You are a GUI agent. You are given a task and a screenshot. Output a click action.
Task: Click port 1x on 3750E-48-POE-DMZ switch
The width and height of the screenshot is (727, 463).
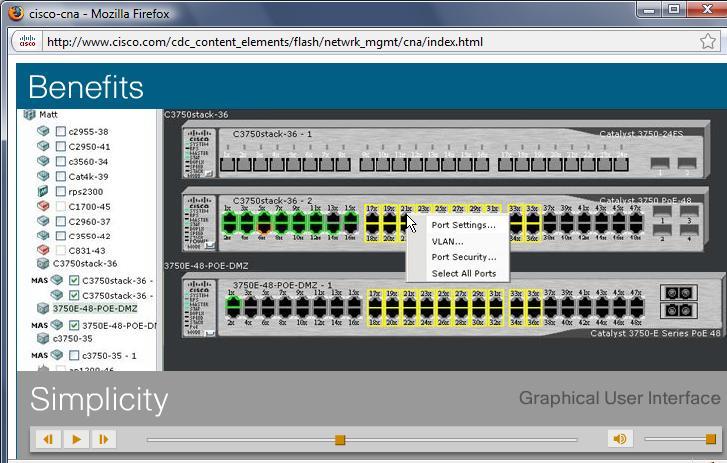coord(233,303)
